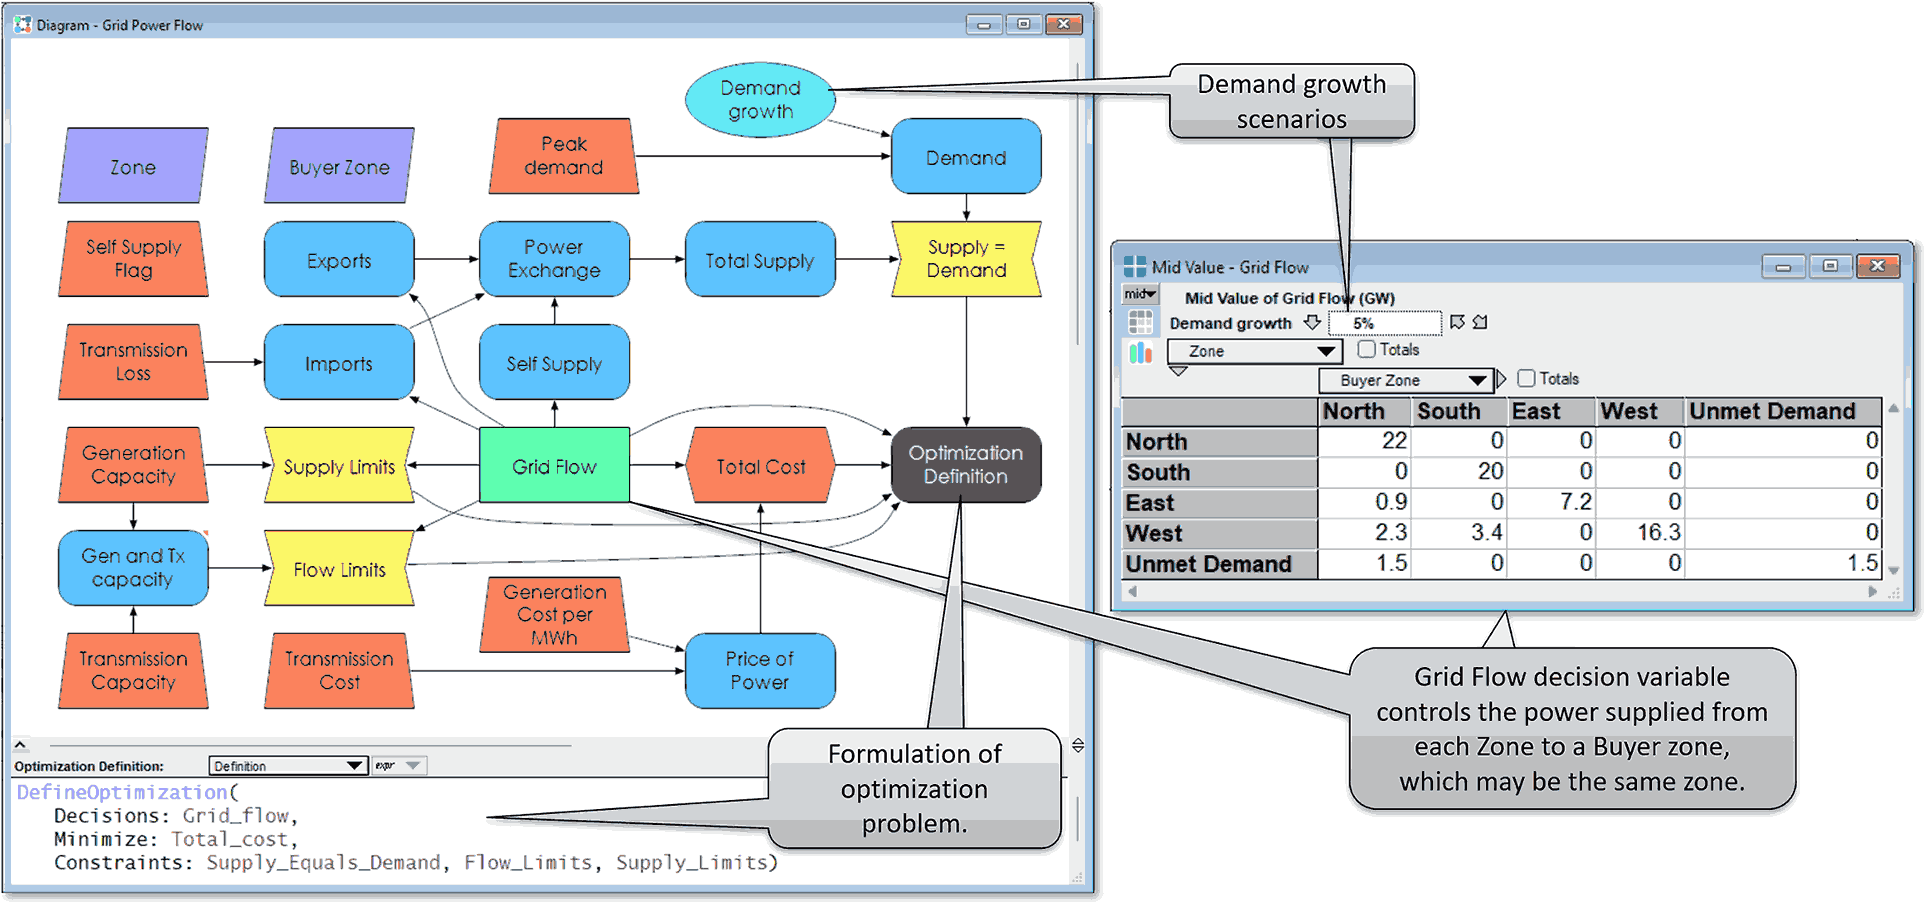Select the Generation Capacity node
The image size is (1924, 902).
133,465
